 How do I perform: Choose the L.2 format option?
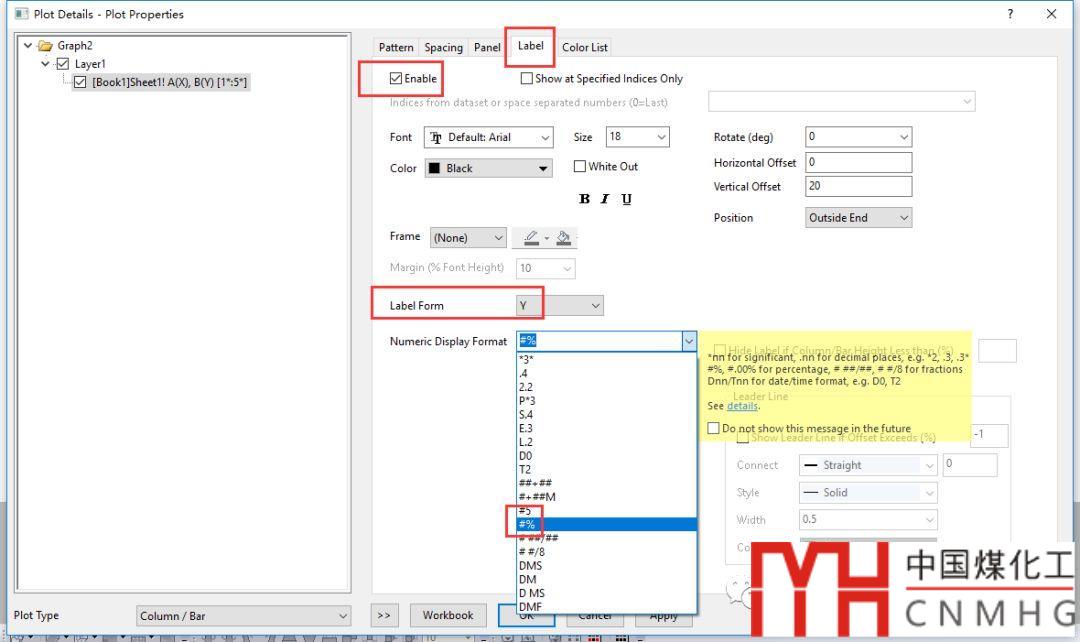(x=607, y=442)
